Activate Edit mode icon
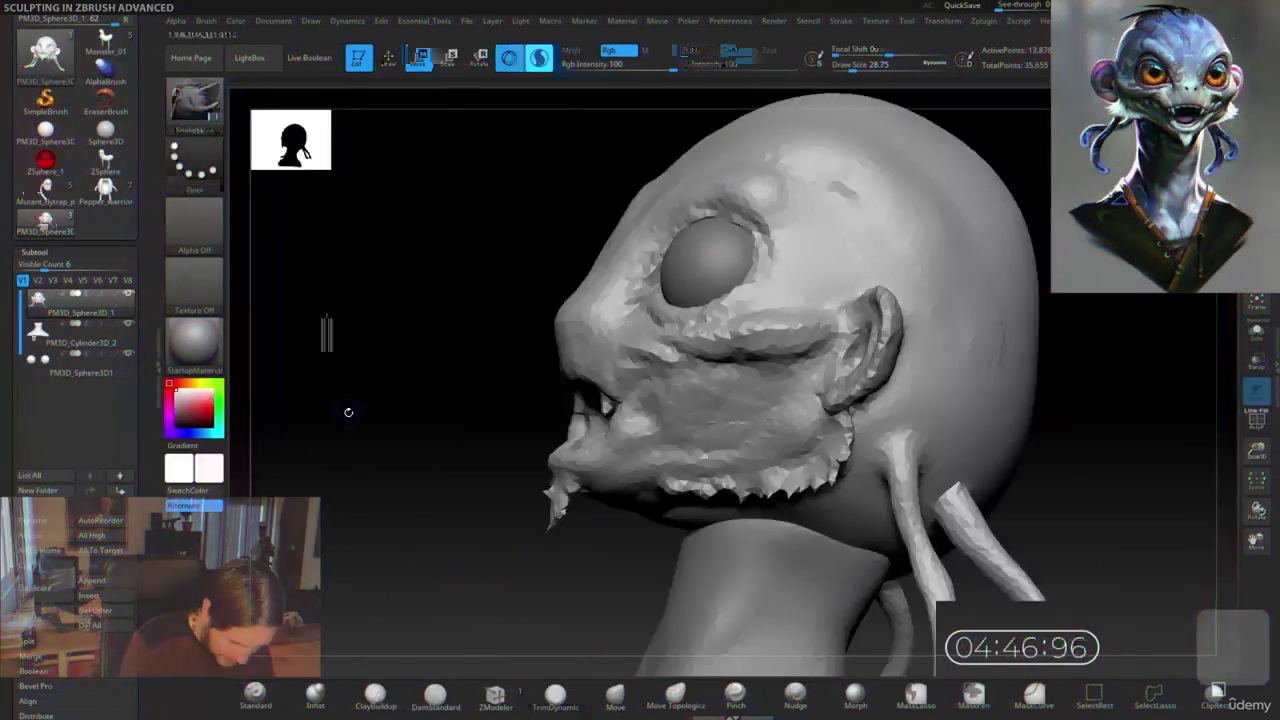This screenshot has width=1280, height=720. (x=359, y=58)
